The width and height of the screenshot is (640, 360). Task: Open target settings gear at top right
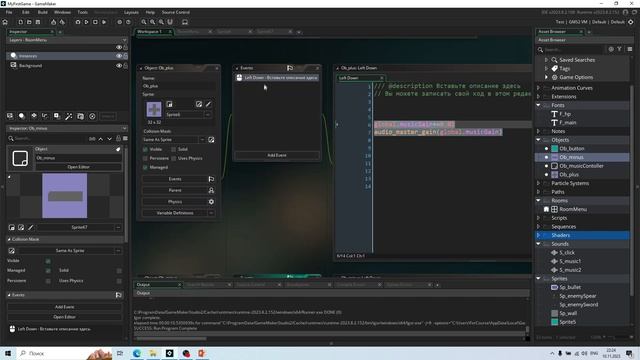631,22
